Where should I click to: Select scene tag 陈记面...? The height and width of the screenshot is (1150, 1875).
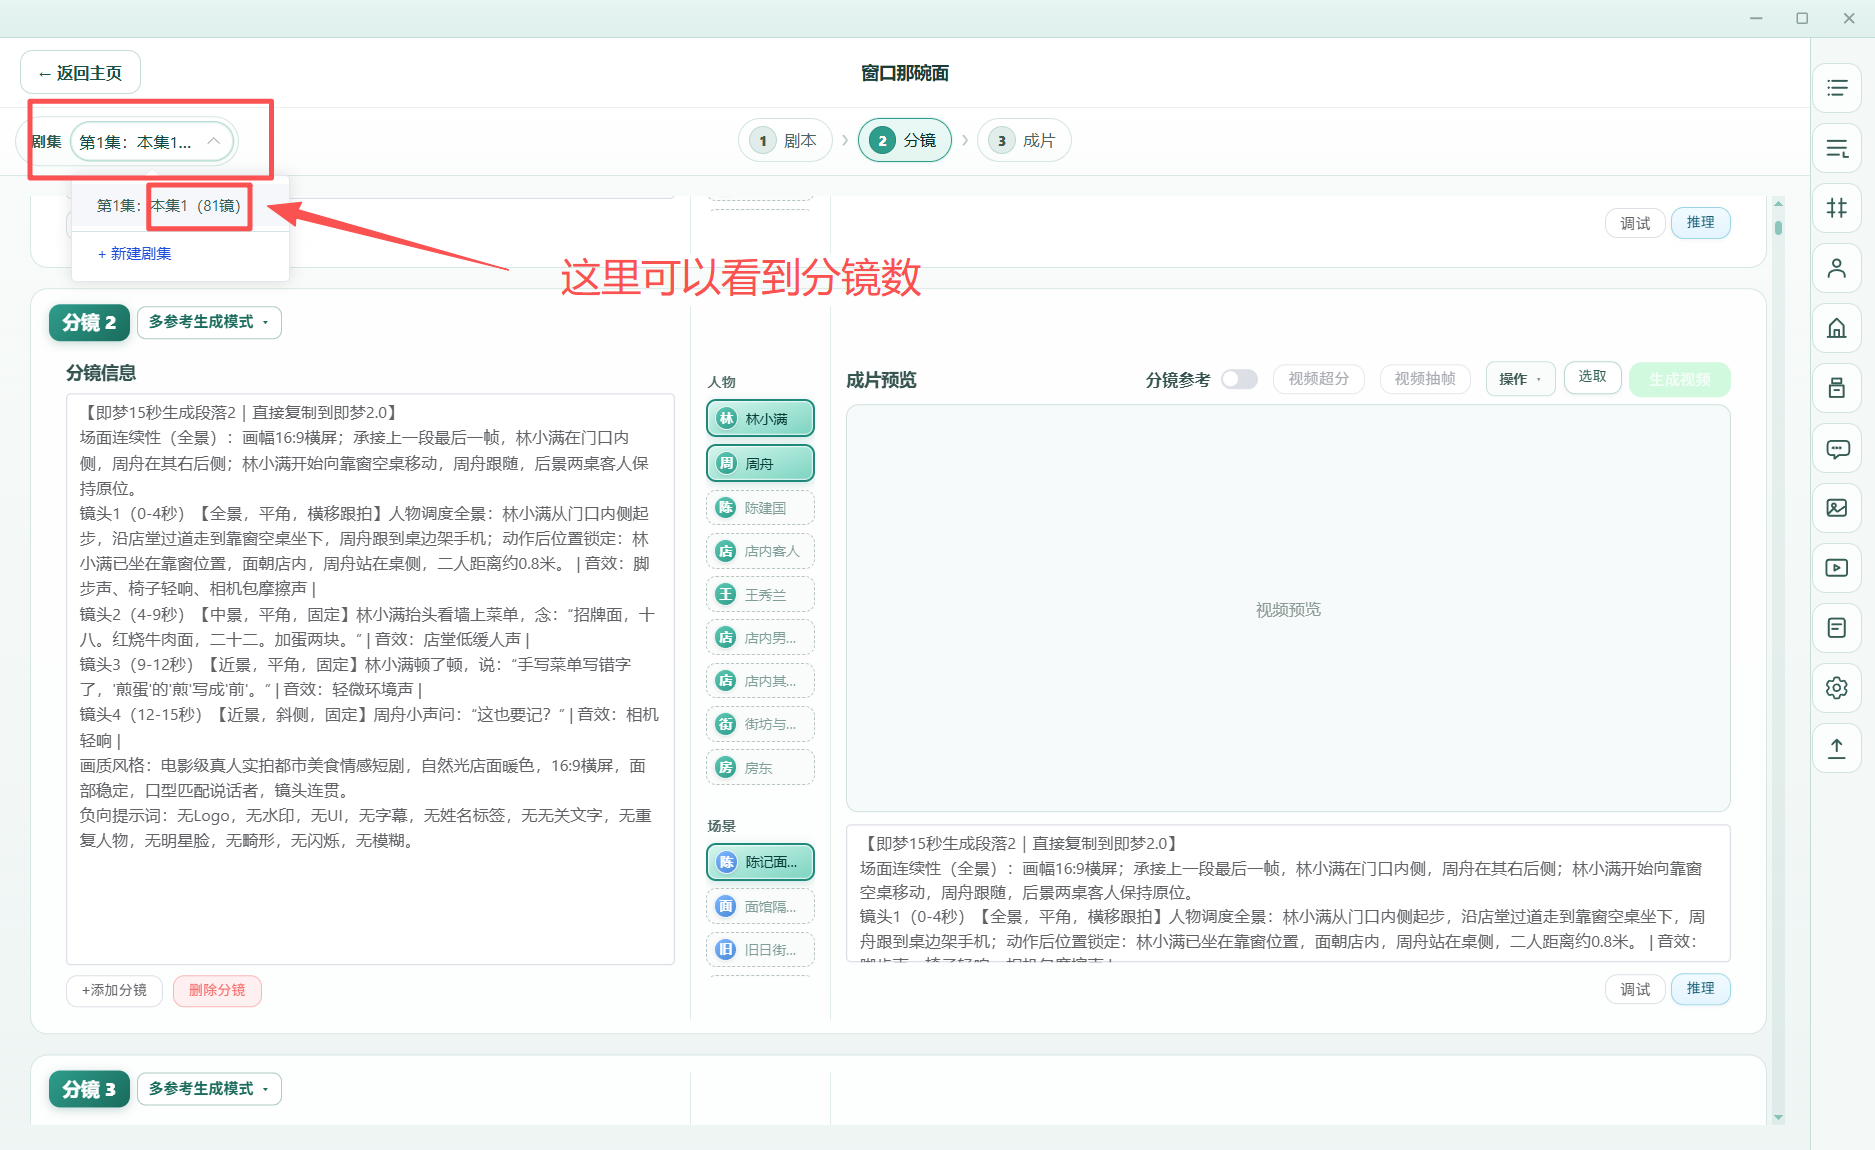tap(760, 862)
